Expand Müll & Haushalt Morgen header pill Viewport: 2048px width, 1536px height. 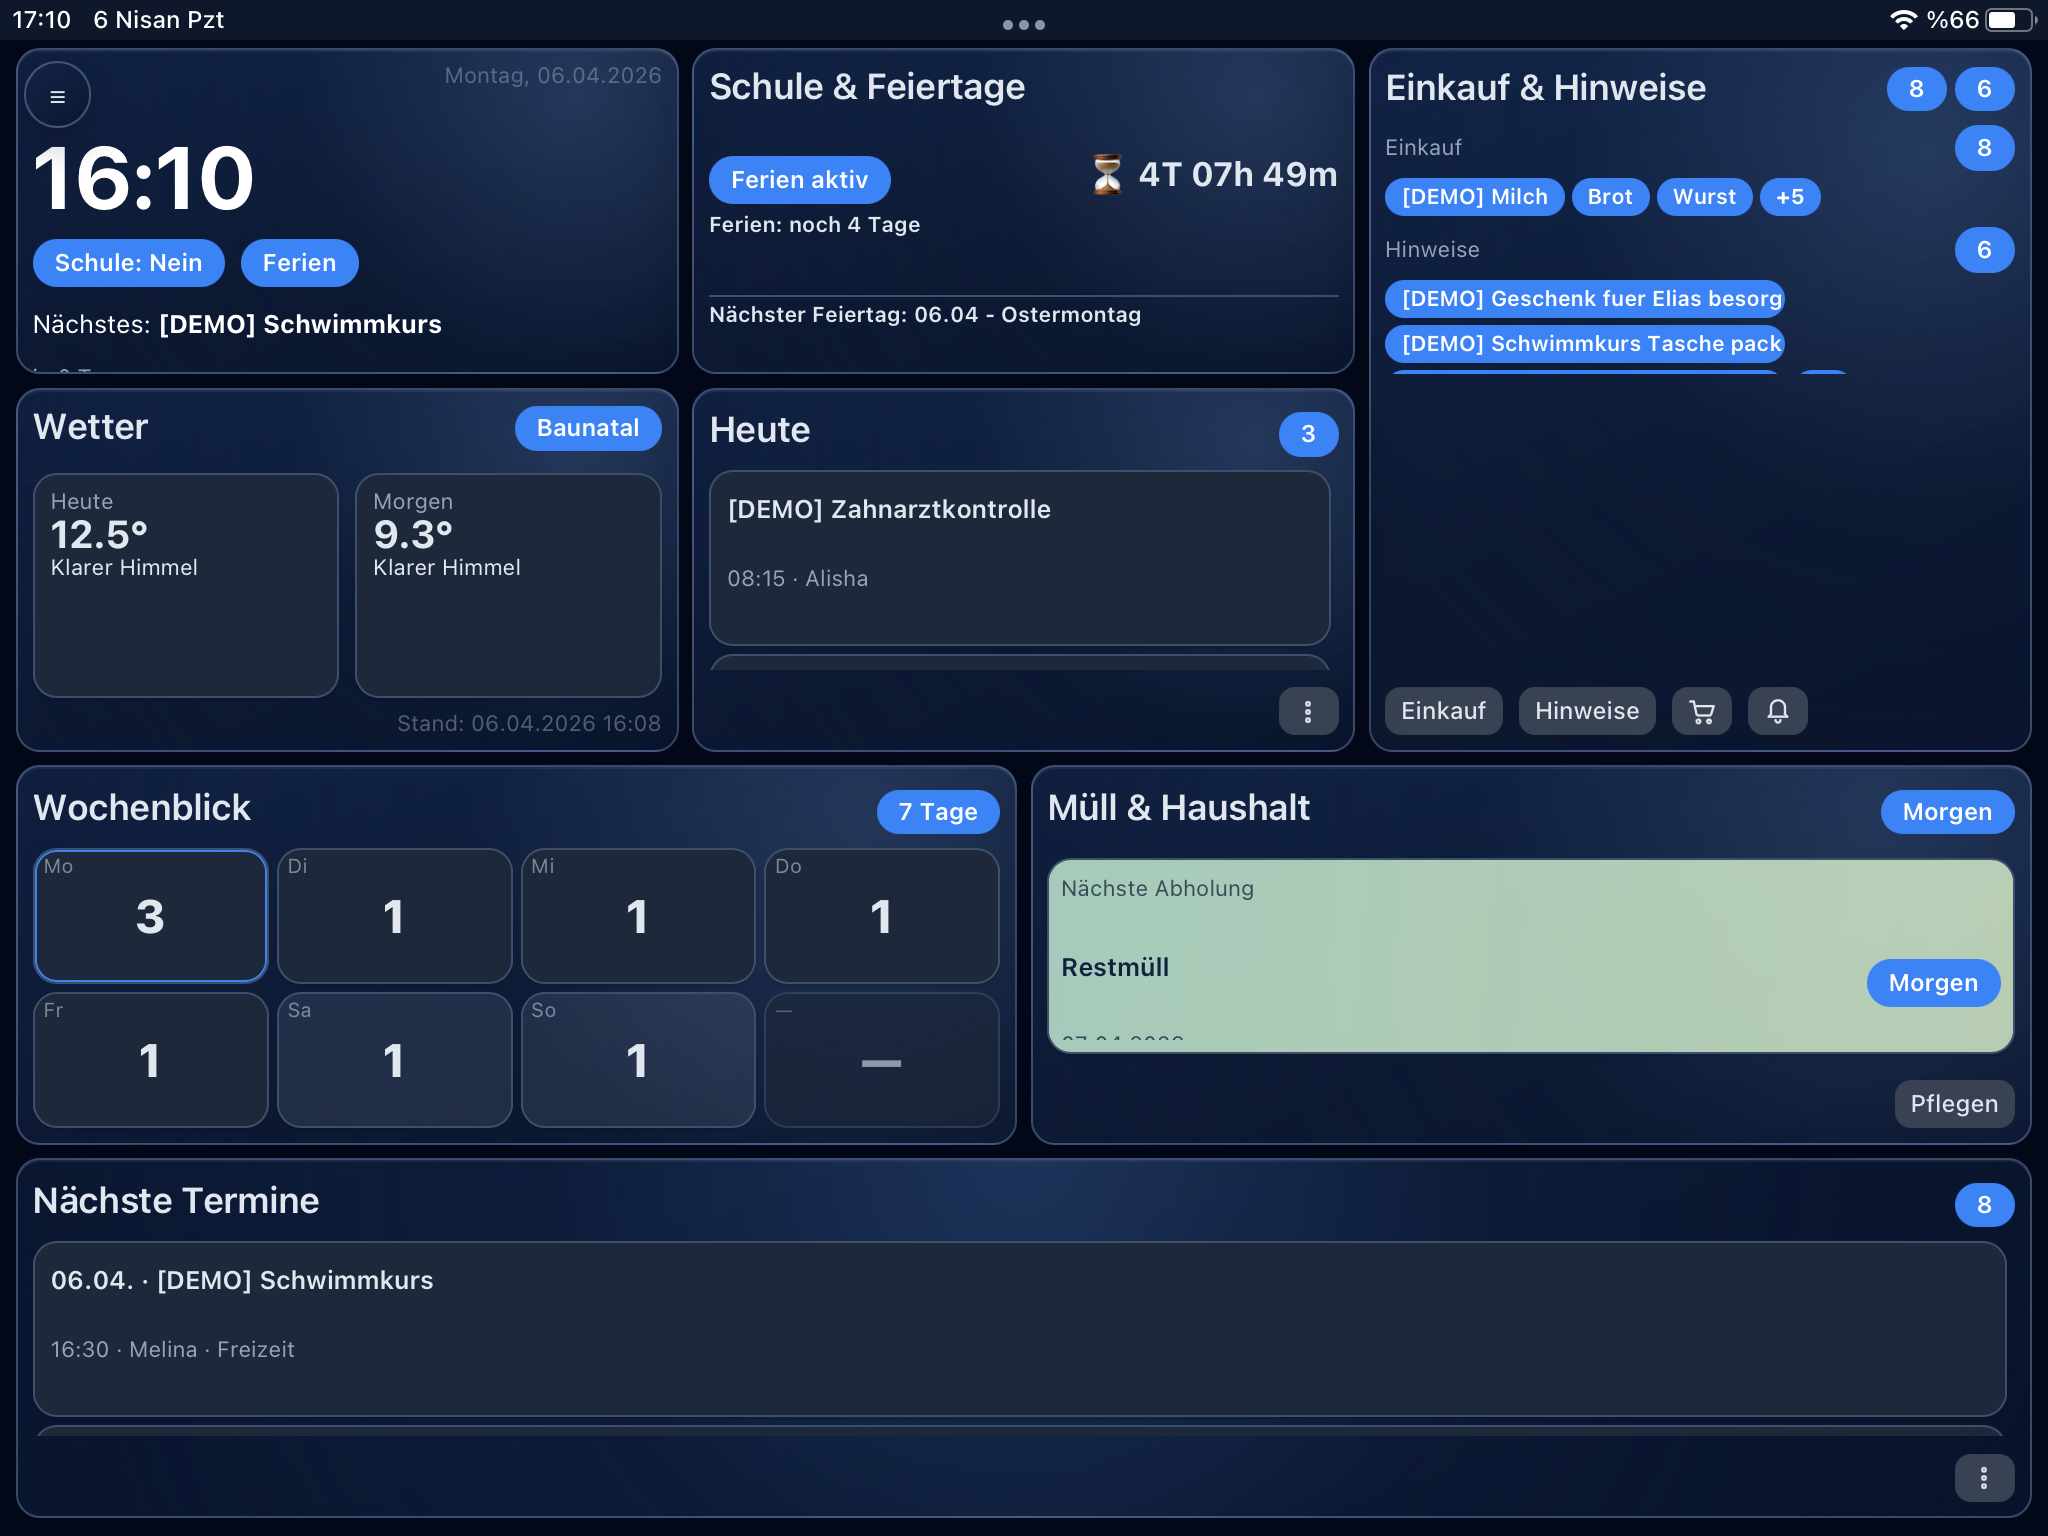(1946, 812)
